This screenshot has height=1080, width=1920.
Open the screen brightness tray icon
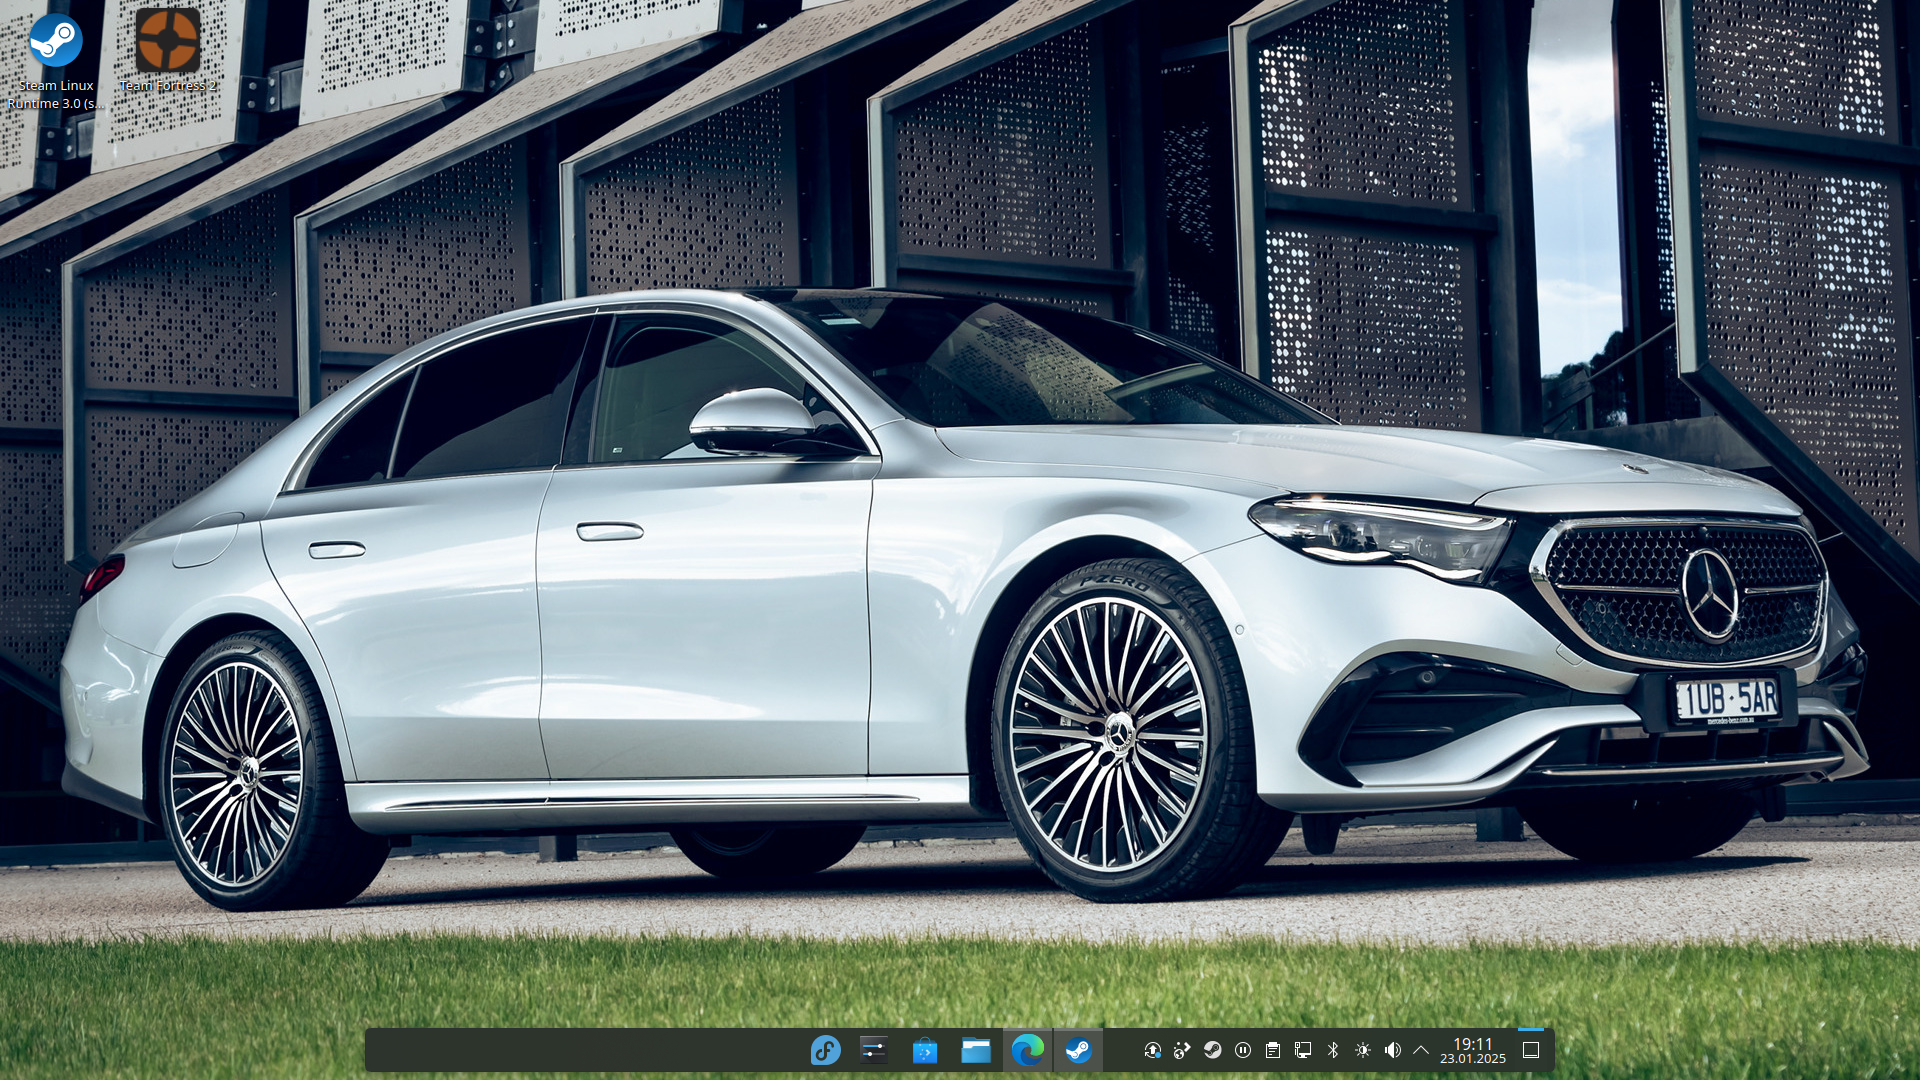[1363, 1050]
